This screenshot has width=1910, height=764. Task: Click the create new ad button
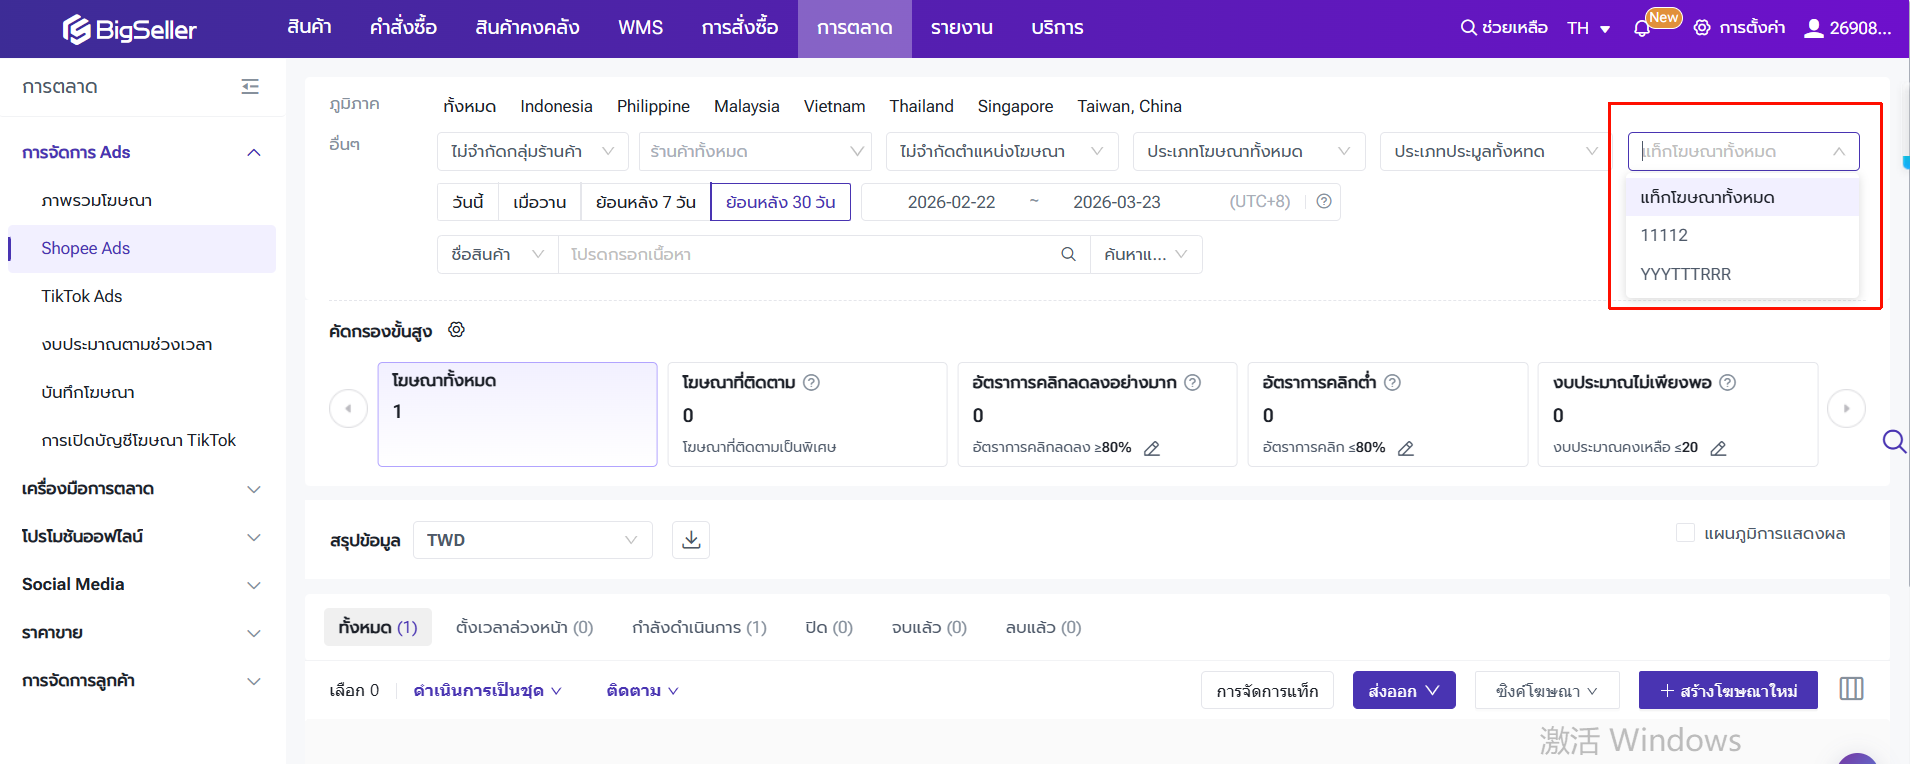[x=1728, y=690]
